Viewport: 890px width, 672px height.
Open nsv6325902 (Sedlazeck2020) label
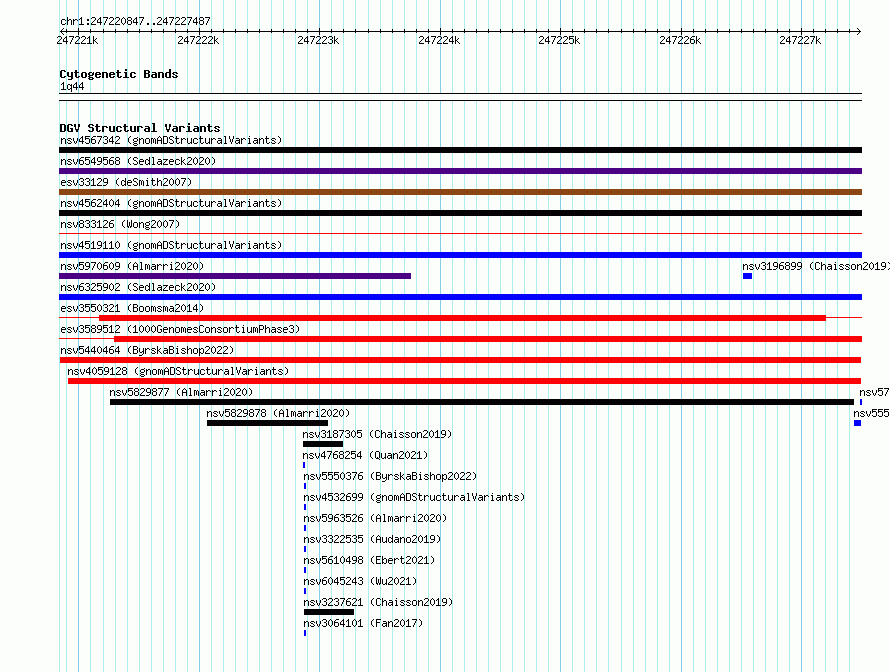point(138,287)
